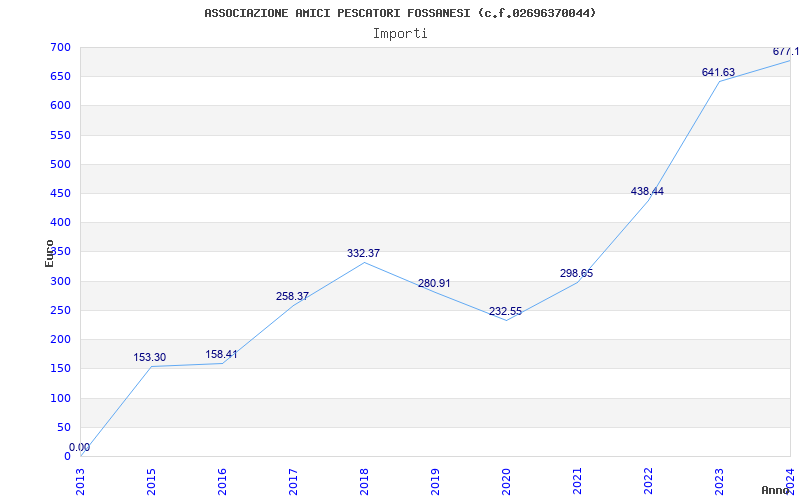Select the 232.55 data label
The image size is (800, 500).
505,311
